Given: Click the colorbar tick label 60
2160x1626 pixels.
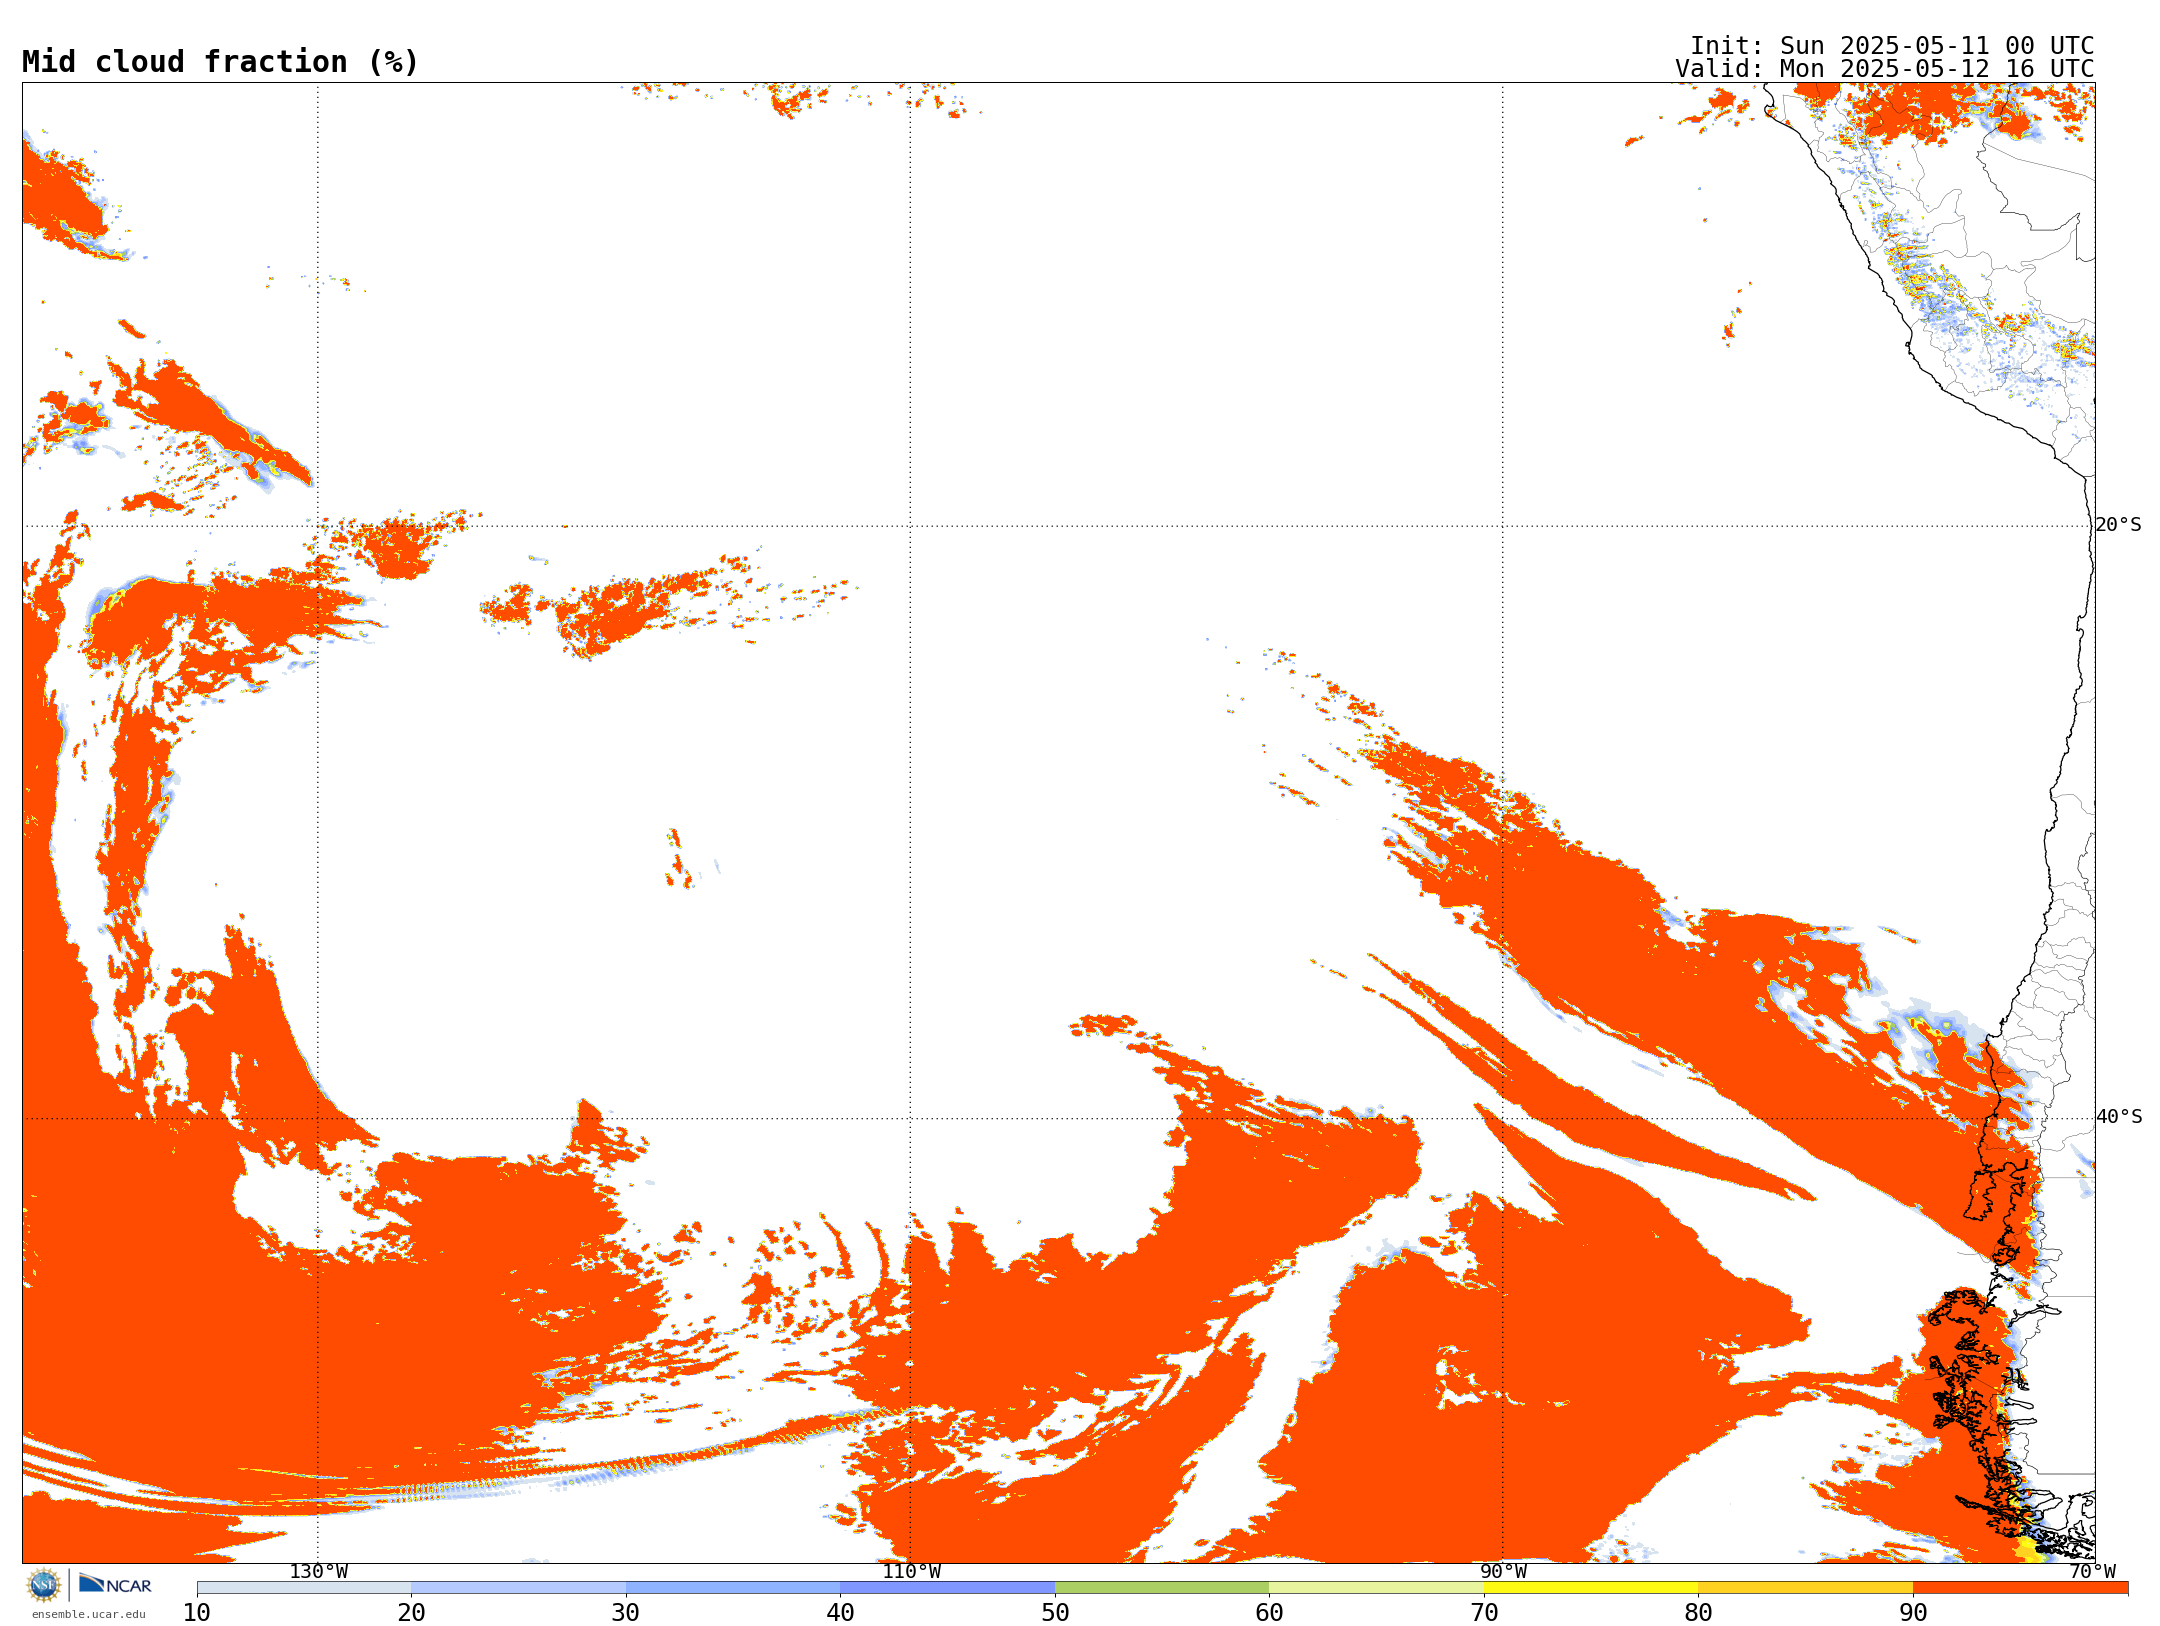Looking at the screenshot, I should tap(1269, 1612).
